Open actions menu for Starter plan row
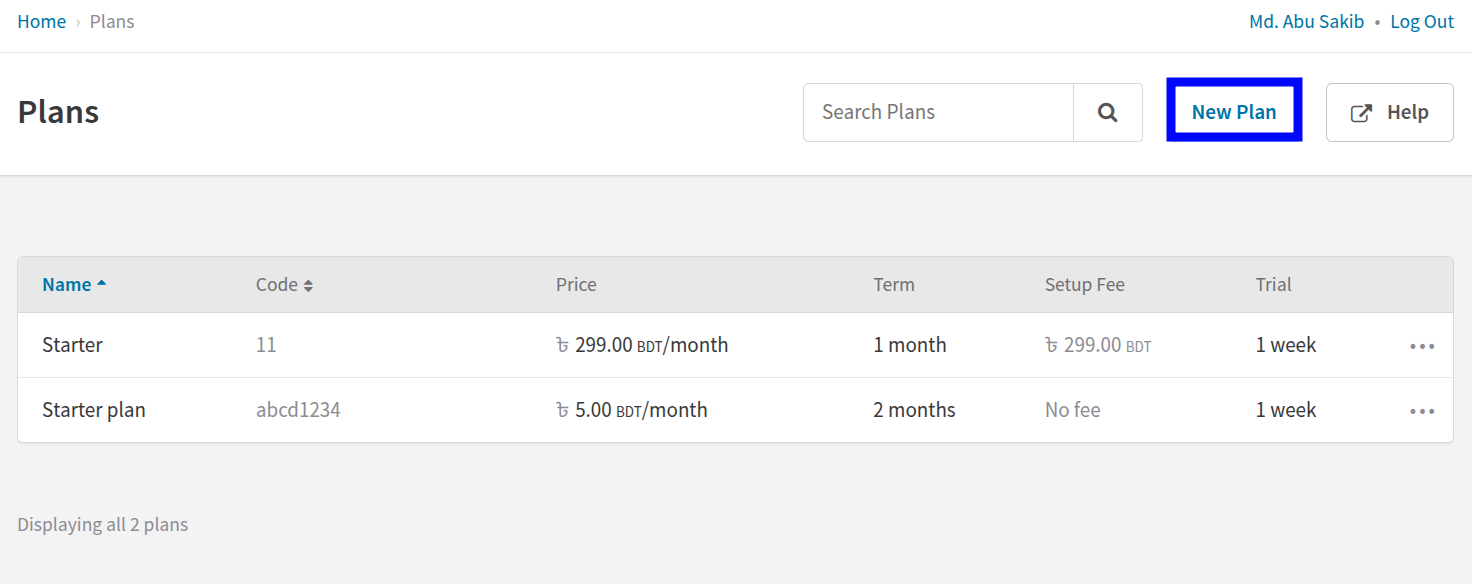Image resolution: width=1472 pixels, height=584 pixels. pyautogui.click(x=1421, y=411)
